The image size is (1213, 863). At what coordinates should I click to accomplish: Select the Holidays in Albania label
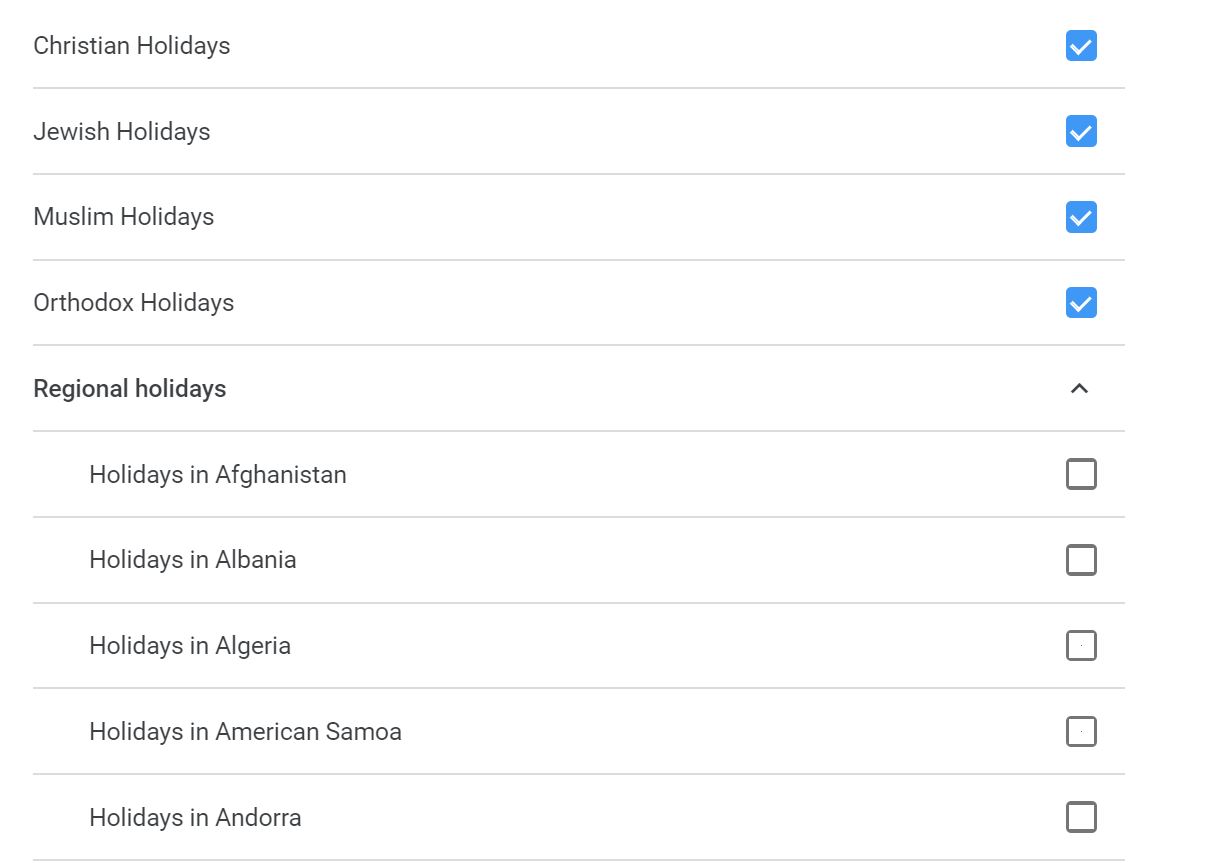coord(193,560)
